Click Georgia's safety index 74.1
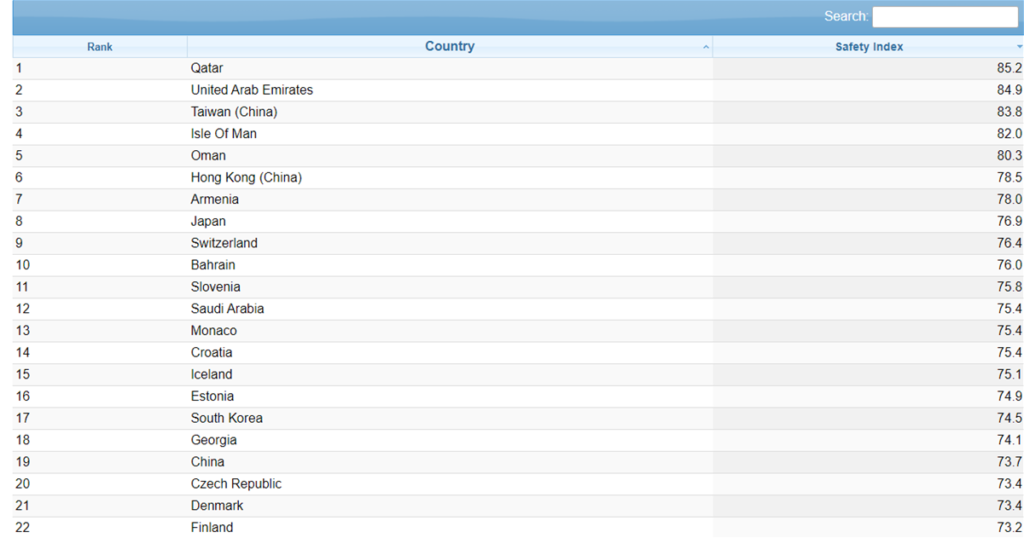This screenshot has height=538, width=1024. point(1009,440)
